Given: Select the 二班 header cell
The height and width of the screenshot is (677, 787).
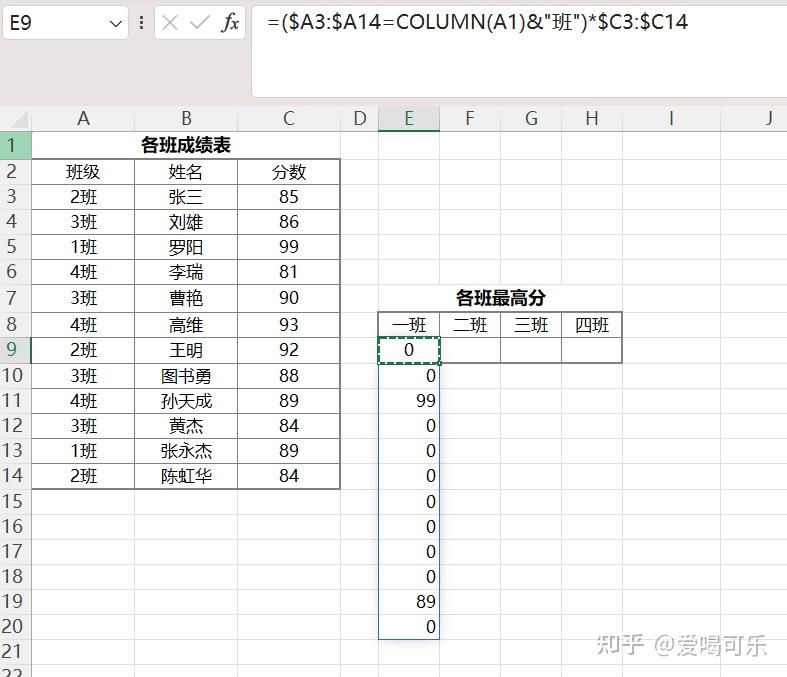Looking at the screenshot, I should [x=470, y=325].
